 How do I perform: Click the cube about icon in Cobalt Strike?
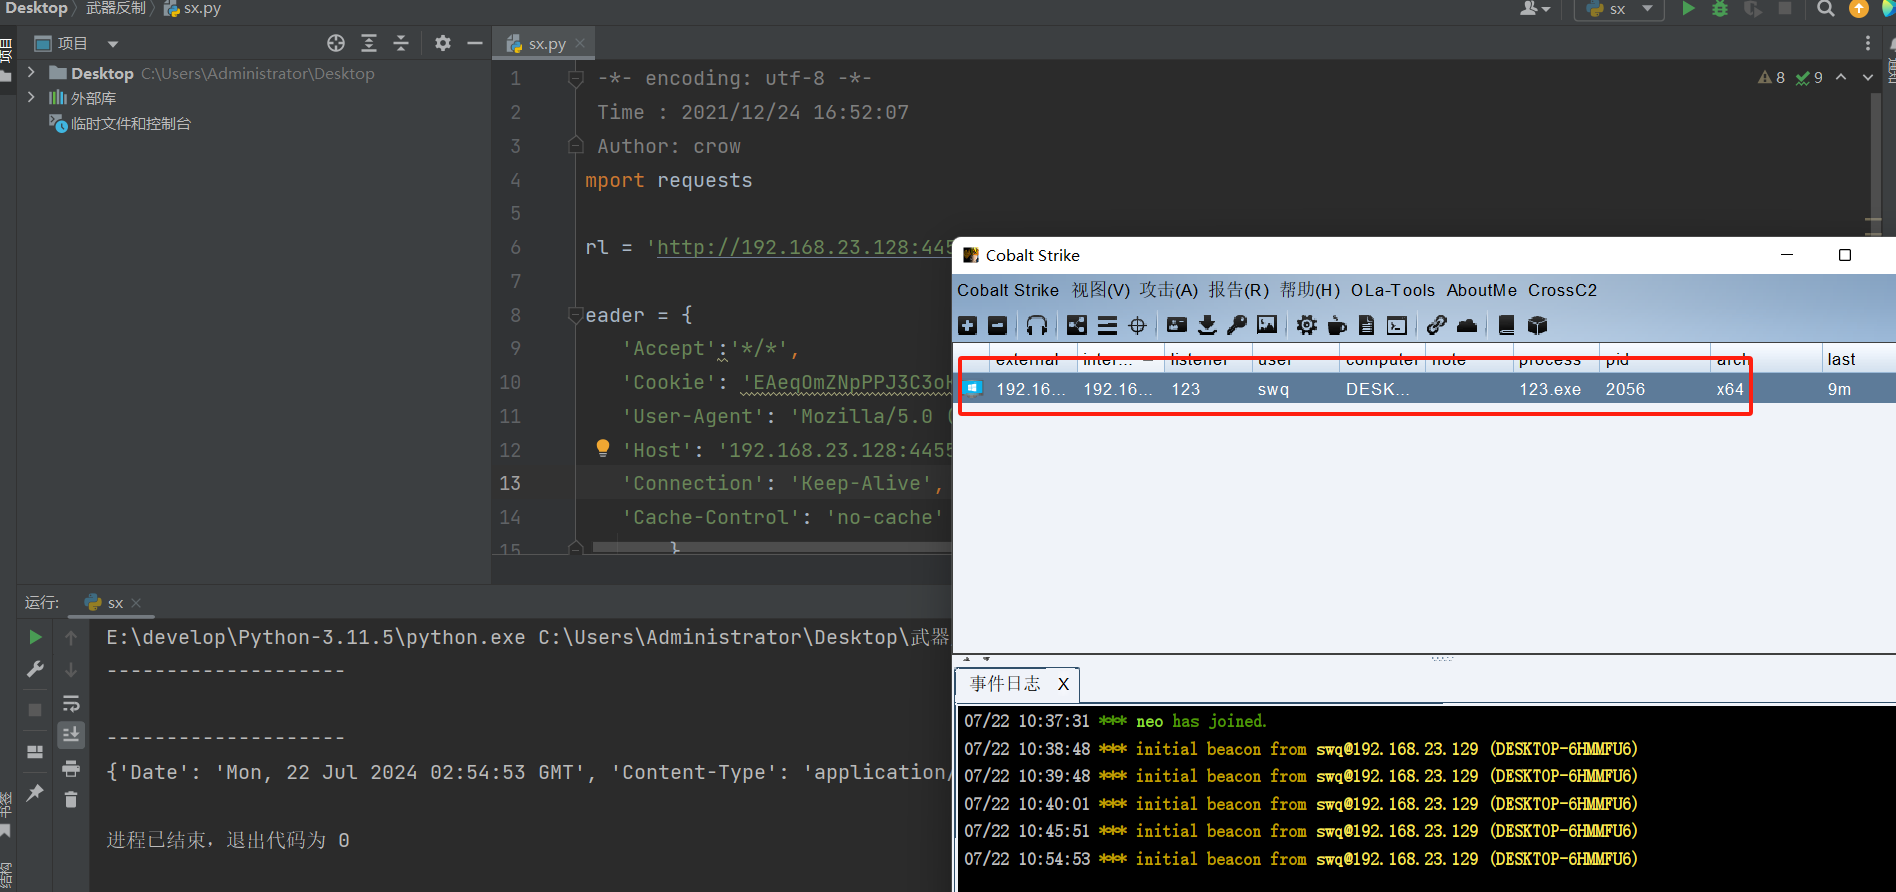click(1538, 325)
